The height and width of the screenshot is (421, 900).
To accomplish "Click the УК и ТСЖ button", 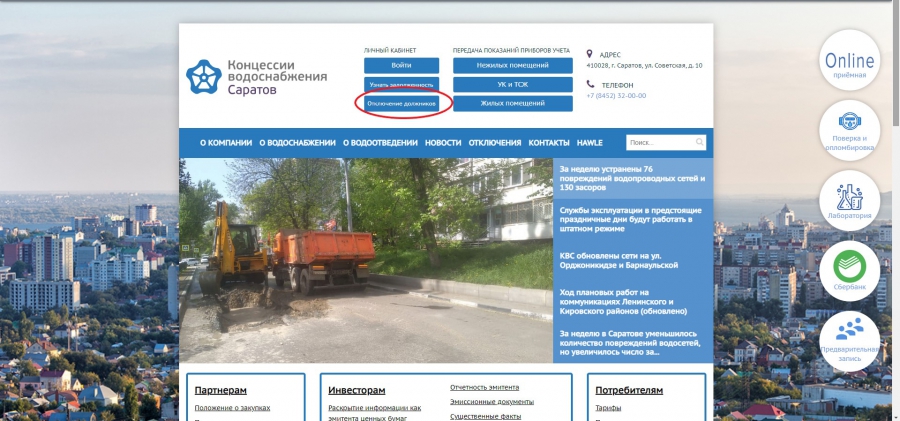I will 512,84.
